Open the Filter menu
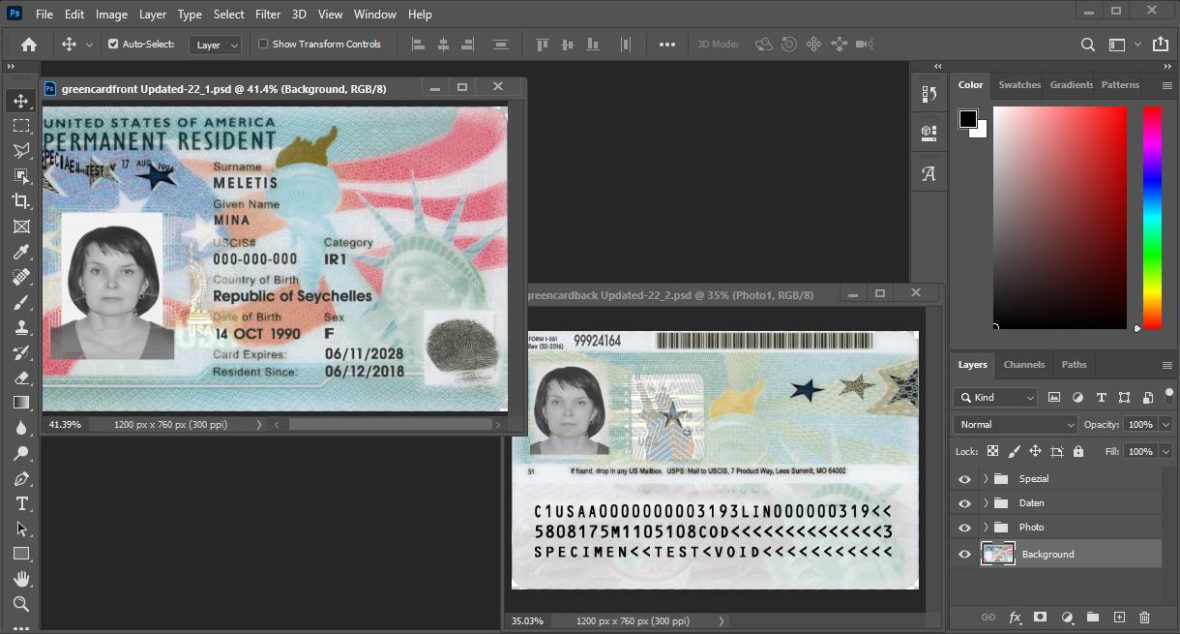Viewport: 1180px width, 634px height. point(267,14)
